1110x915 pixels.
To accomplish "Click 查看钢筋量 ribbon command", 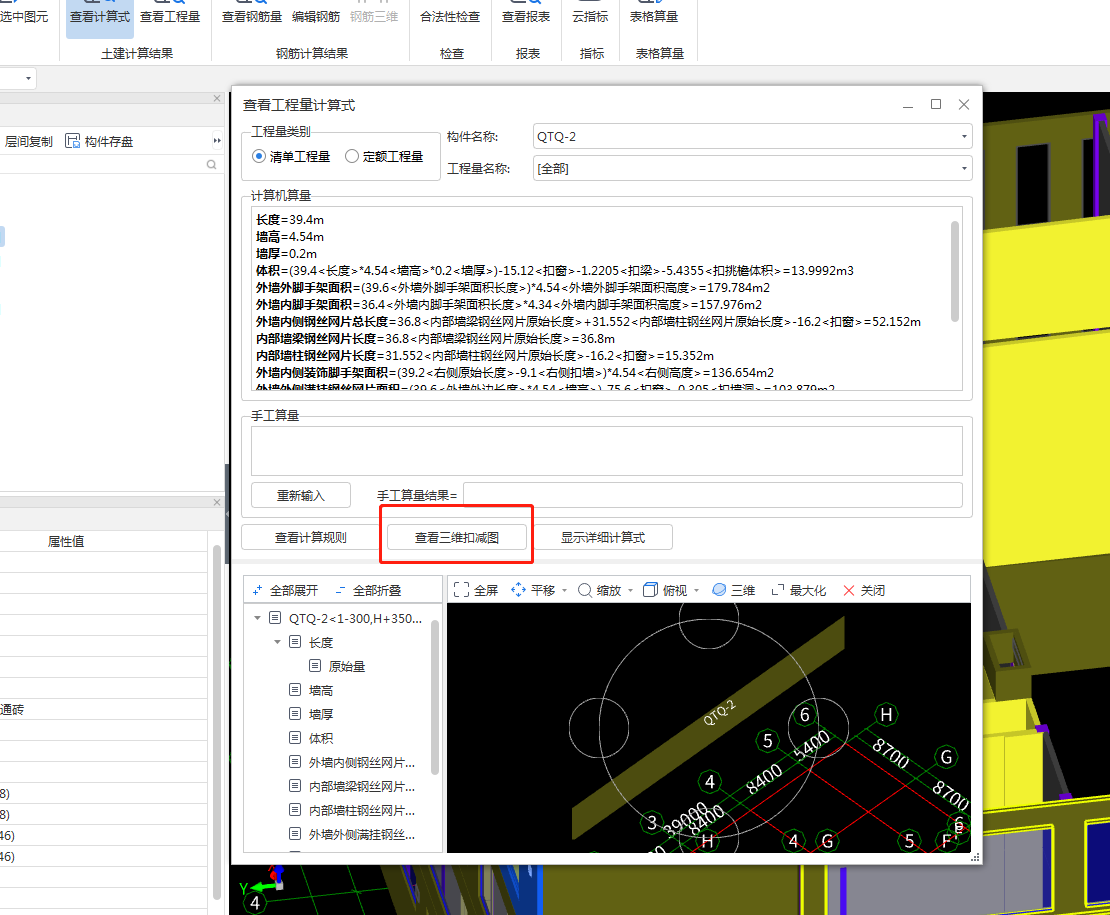I will [x=251, y=16].
